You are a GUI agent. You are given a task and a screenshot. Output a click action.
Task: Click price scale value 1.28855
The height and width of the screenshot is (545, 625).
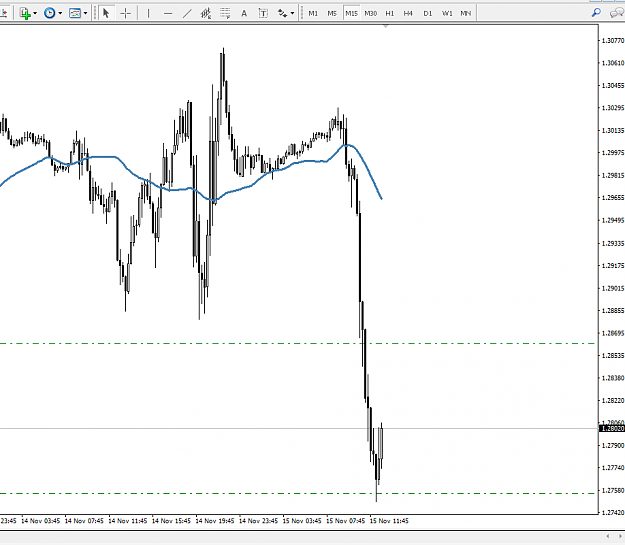(613, 310)
